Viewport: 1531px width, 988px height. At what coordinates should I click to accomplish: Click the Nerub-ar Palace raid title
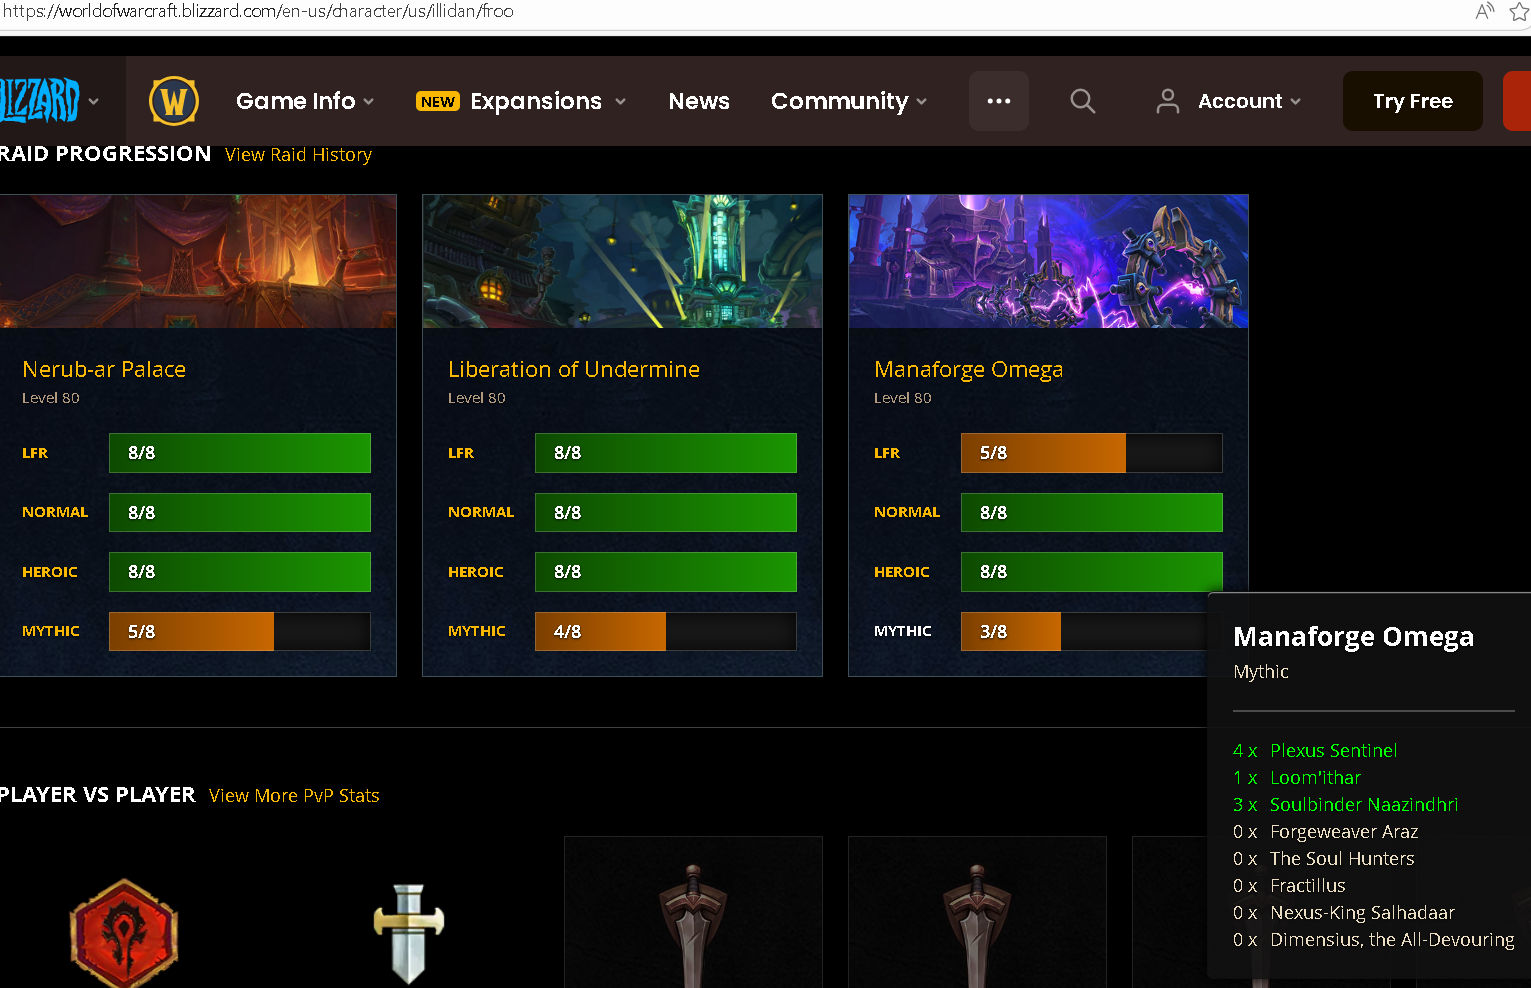(x=104, y=369)
